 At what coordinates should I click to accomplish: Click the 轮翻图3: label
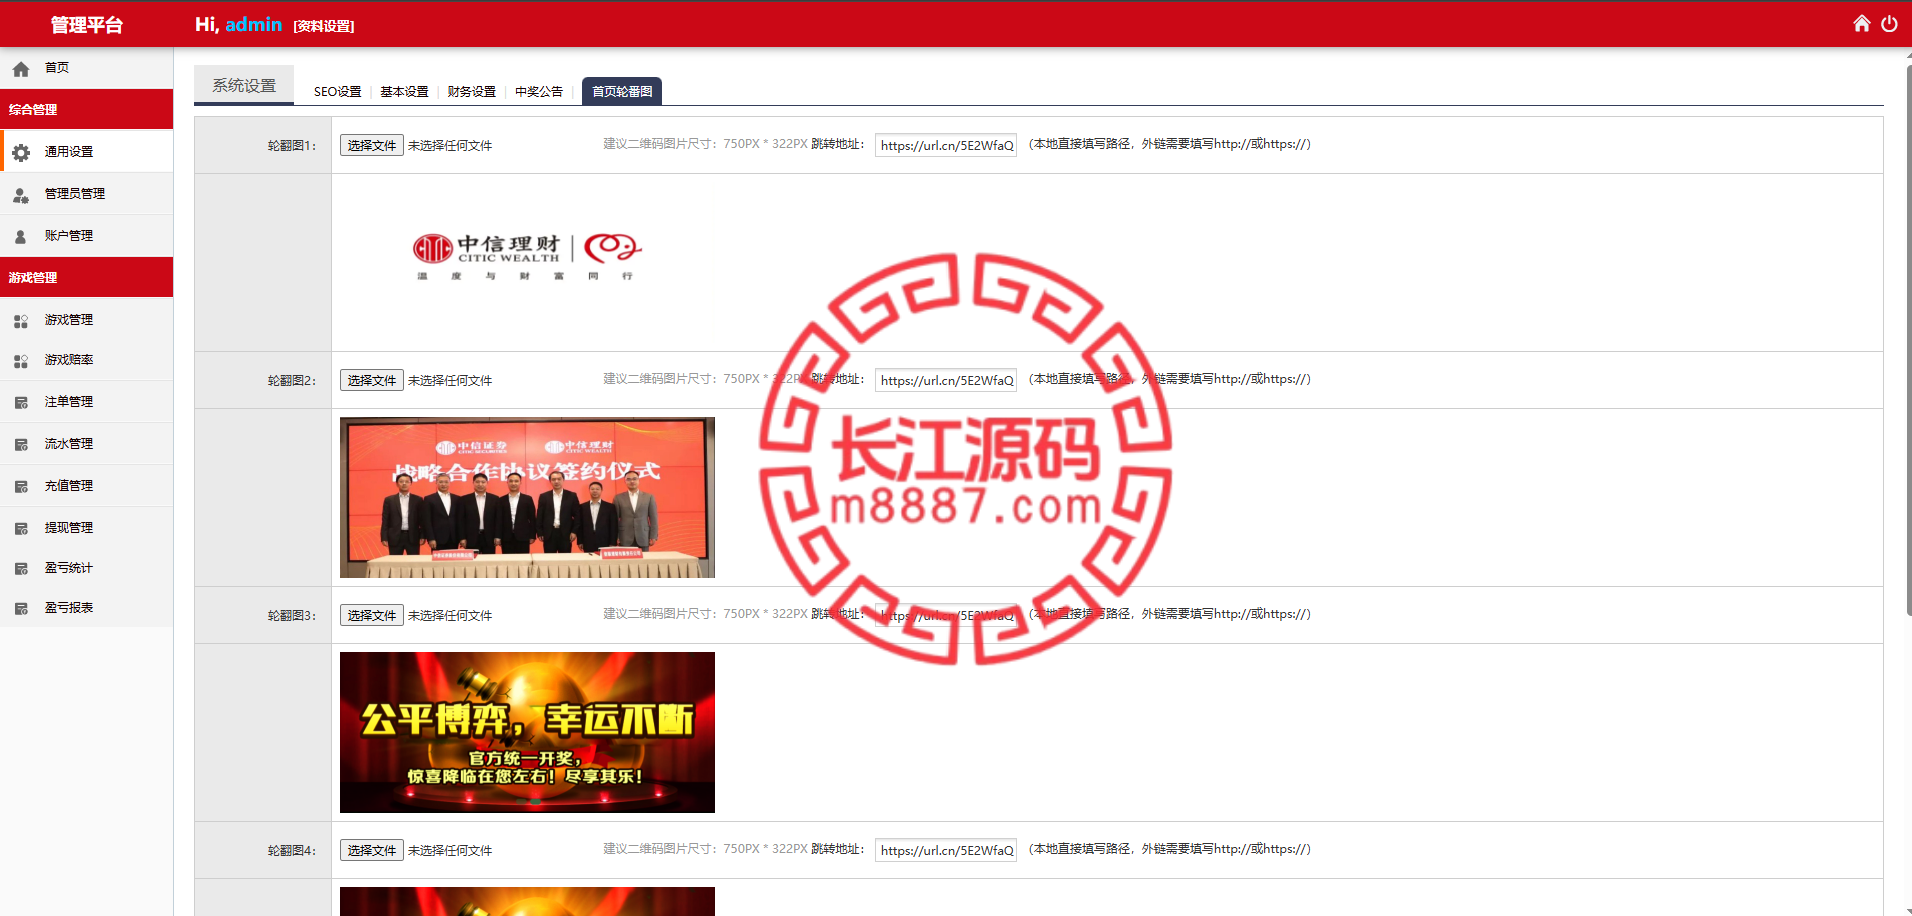(x=291, y=616)
